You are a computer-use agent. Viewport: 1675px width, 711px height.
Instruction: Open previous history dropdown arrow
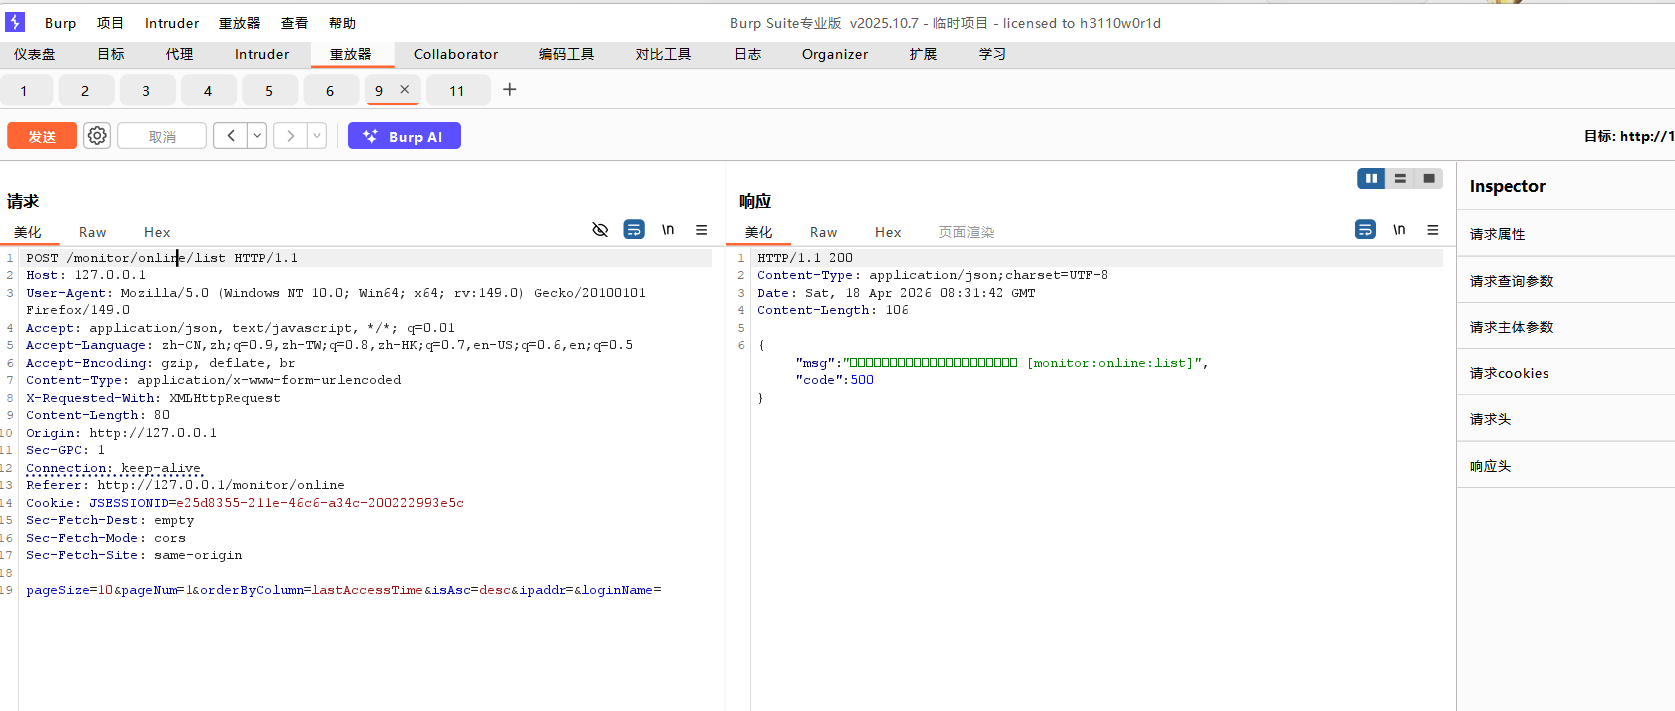click(257, 136)
